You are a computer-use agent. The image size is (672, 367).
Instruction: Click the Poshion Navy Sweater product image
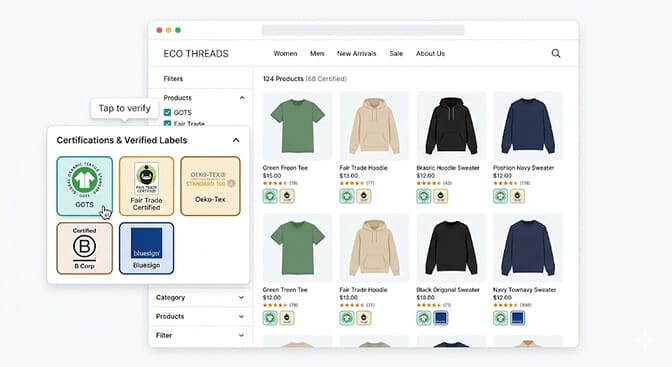point(528,126)
